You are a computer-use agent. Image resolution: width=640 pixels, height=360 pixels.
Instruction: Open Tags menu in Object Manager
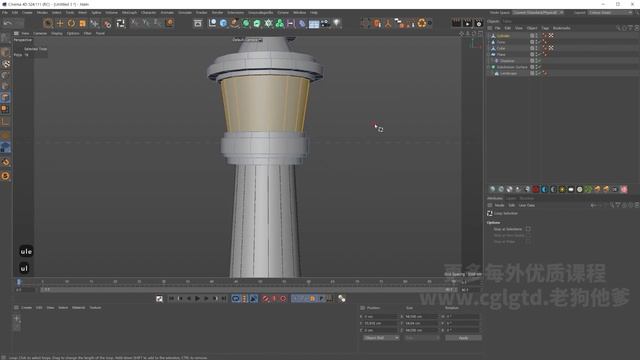[545, 28]
